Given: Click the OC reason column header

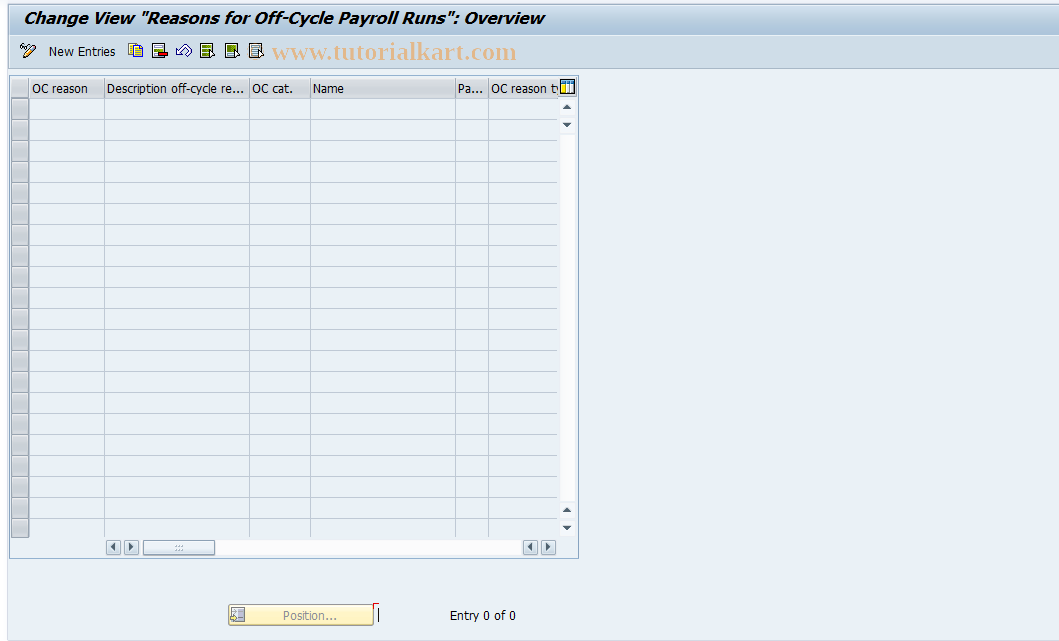Looking at the screenshot, I should [67, 88].
